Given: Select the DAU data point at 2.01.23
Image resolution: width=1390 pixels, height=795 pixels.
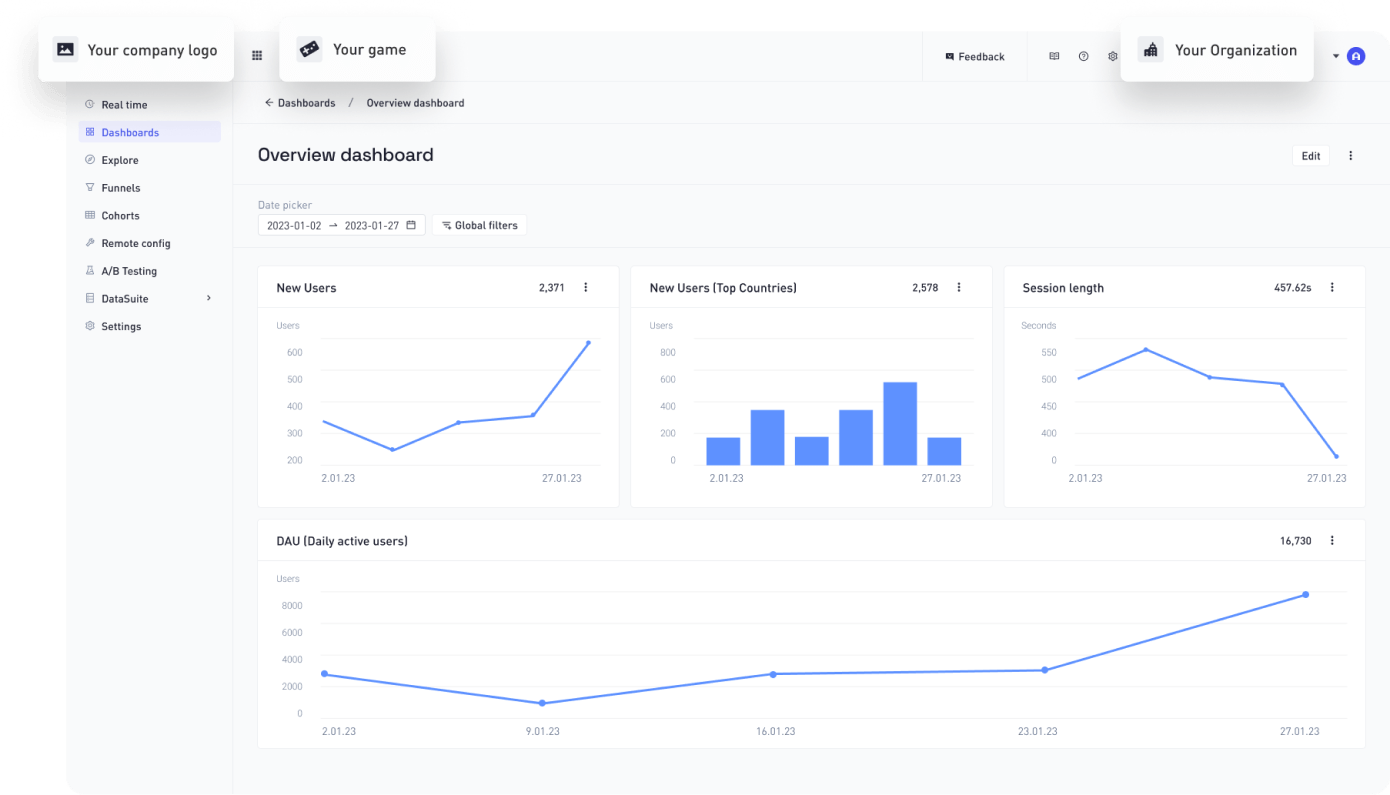Looking at the screenshot, I should 324,674.
